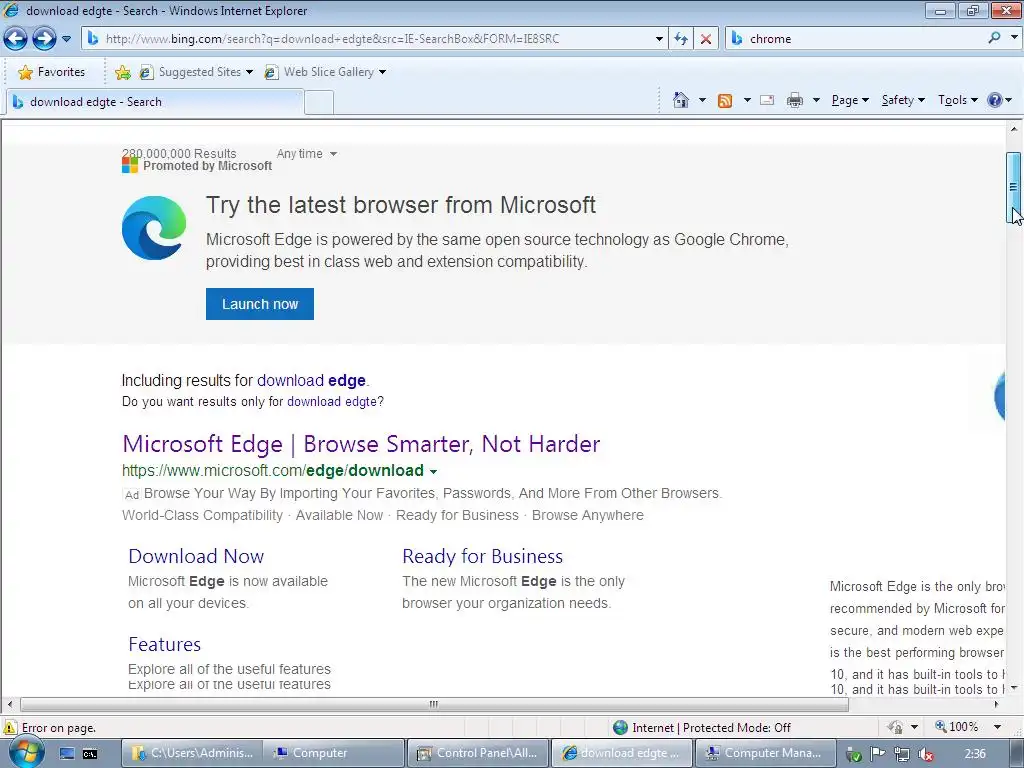This screenshot has height=768, width=1024.
Task: Follow the 'download edge' corrected search link
Action: [x=312, y=380]
